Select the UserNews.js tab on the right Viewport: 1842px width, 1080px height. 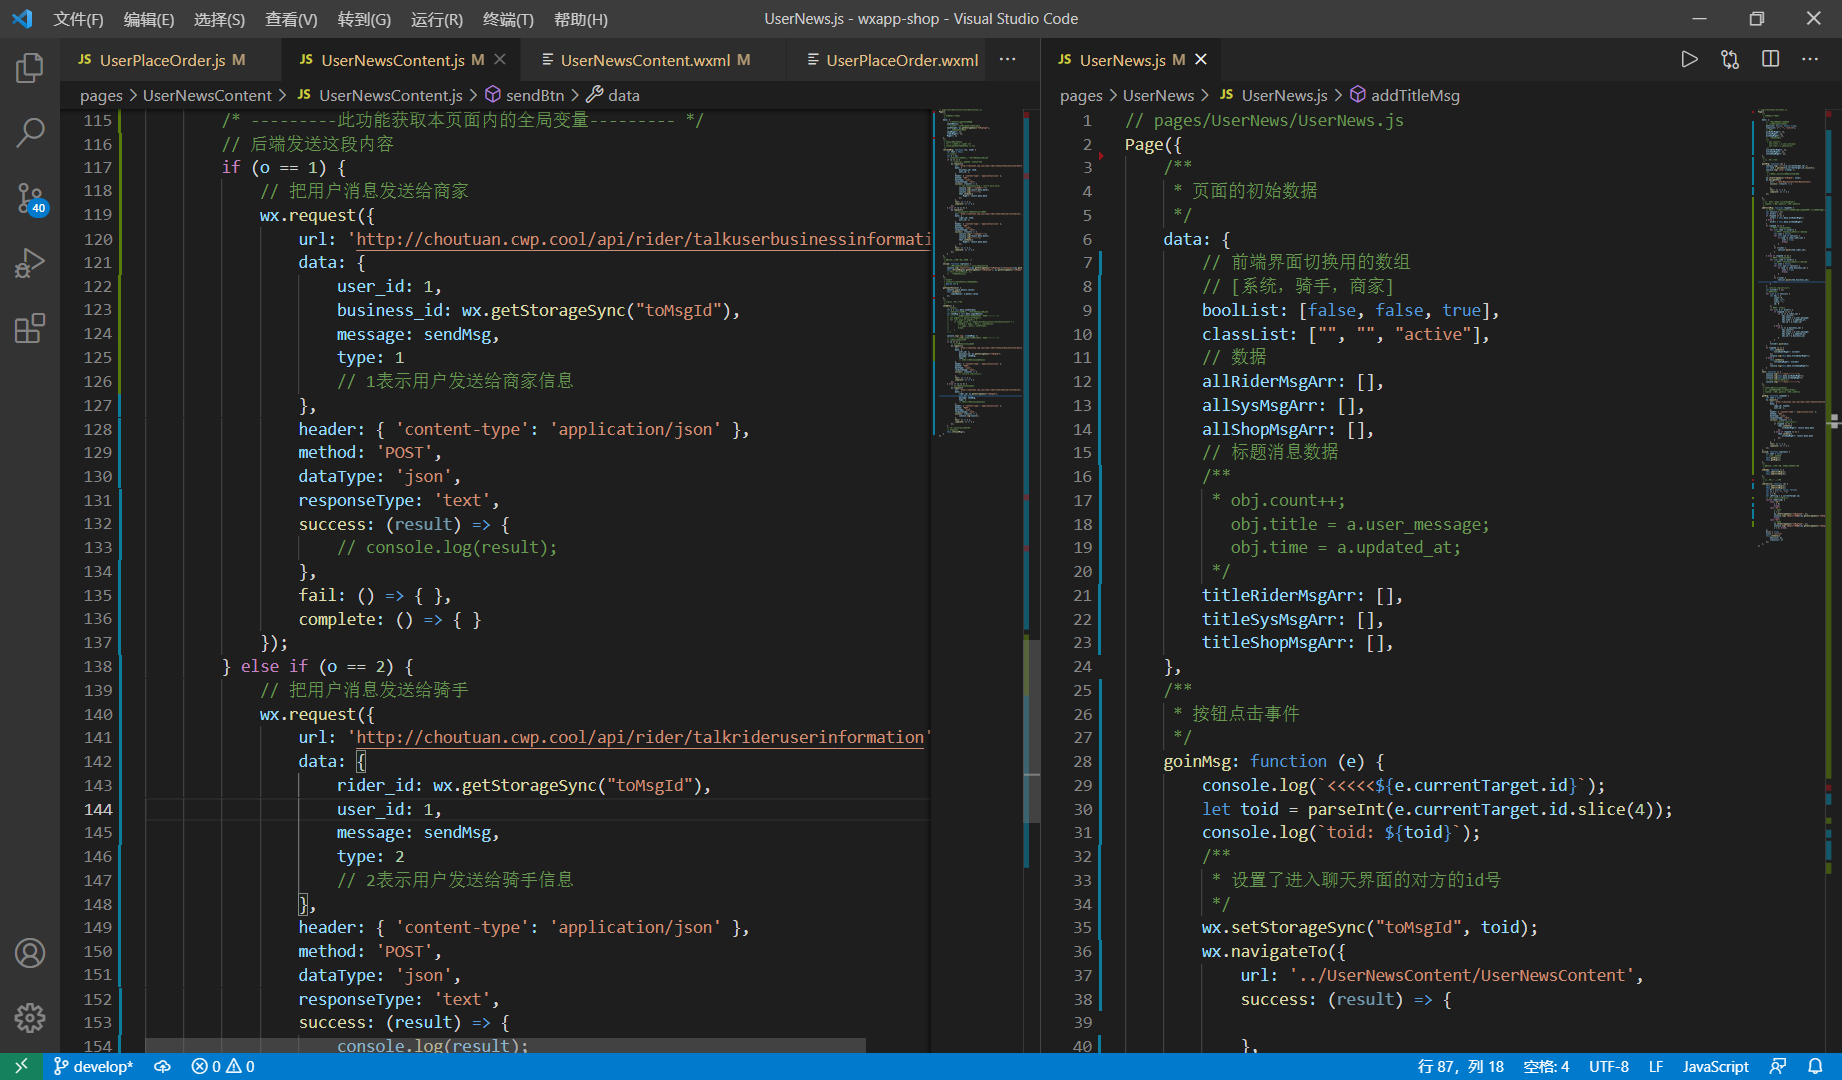coord(1131,60)
